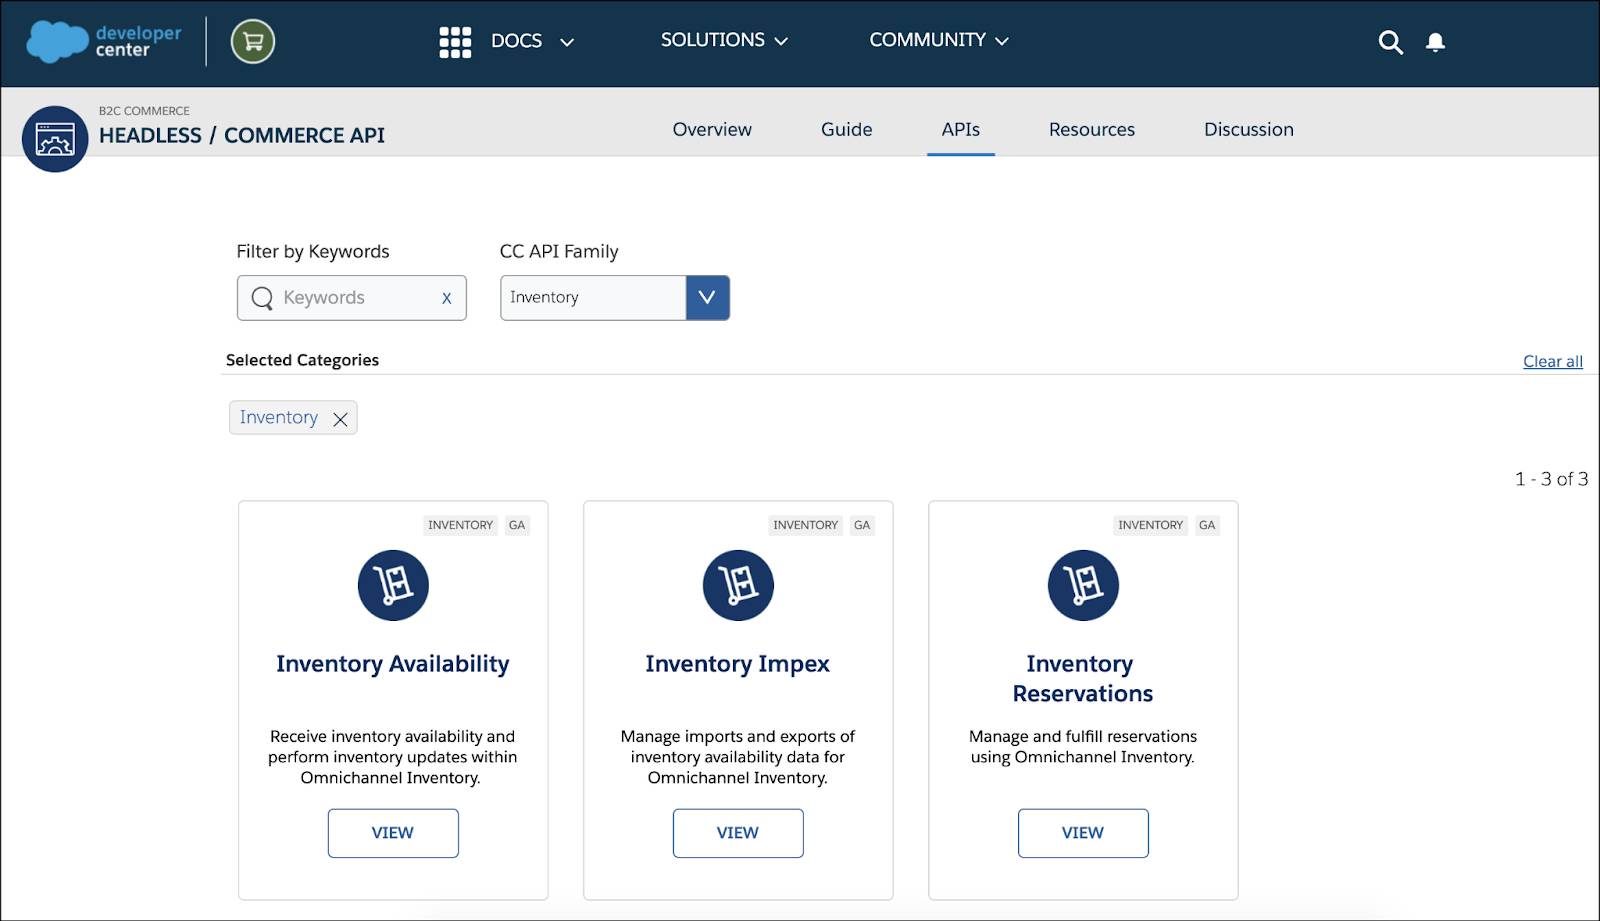This screenshot has width=1600, height=921.
Task: Open the Discussion tab
Action: [x=1247, y=129]
